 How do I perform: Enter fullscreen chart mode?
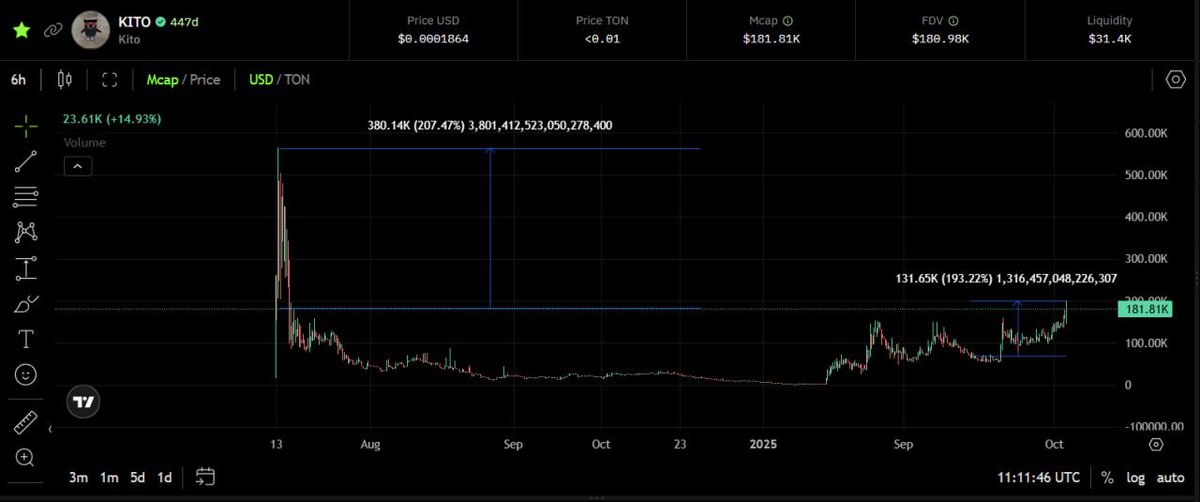pyautogui.click(x=110, y=79)
